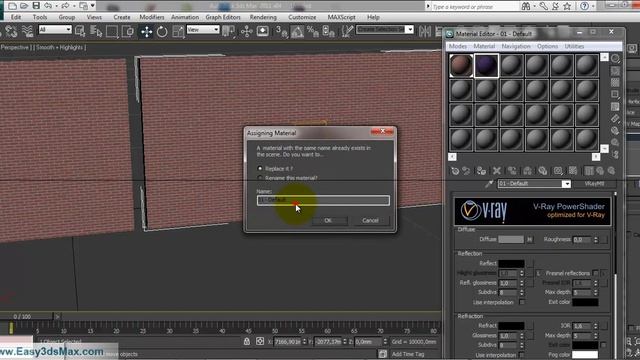The width and height of the screenshot is (640, 360).
Task: Select the Move tool in main toolbar
Action: (x=146, y=31)
